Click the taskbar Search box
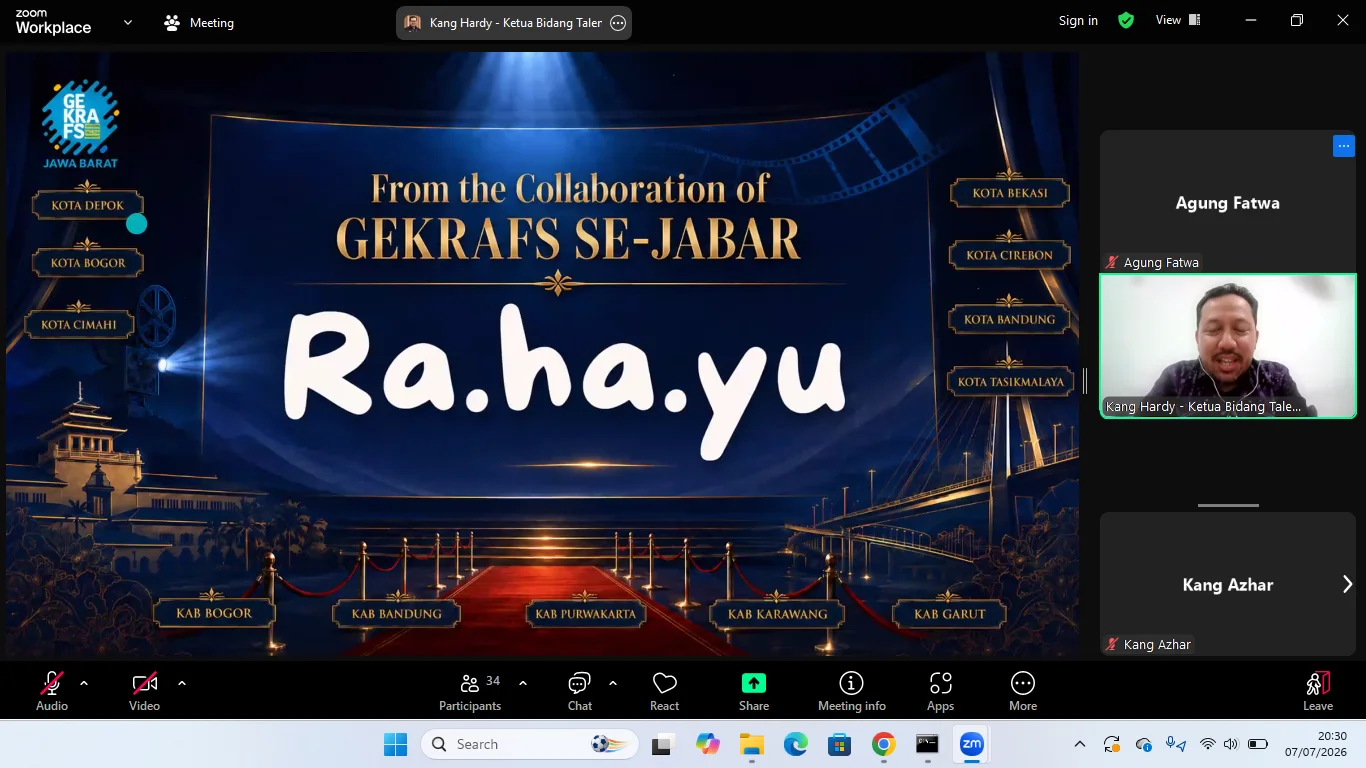1366x768 pixels. 531,744
